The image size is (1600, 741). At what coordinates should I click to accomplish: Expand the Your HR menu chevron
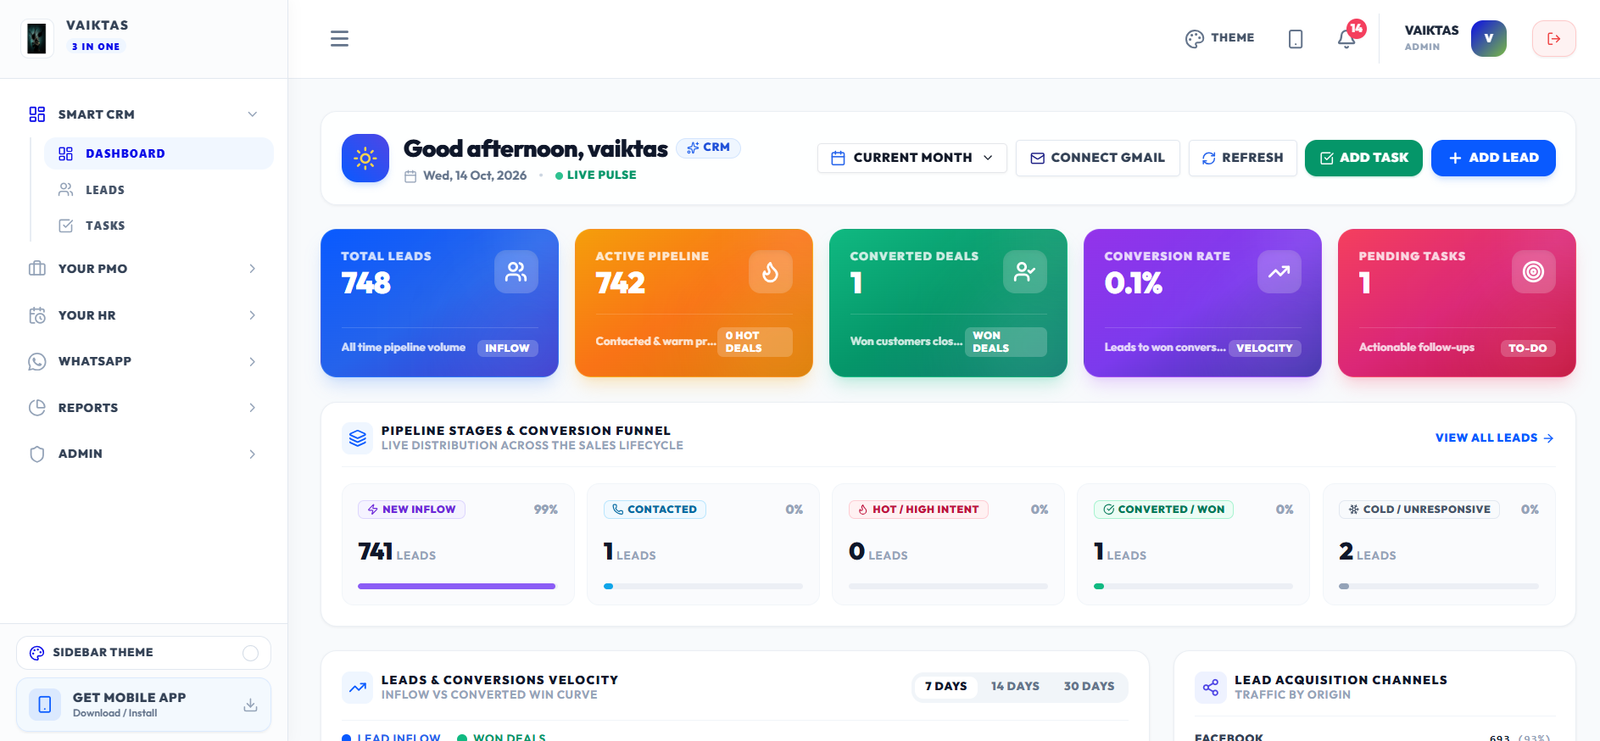click(252, 315)
